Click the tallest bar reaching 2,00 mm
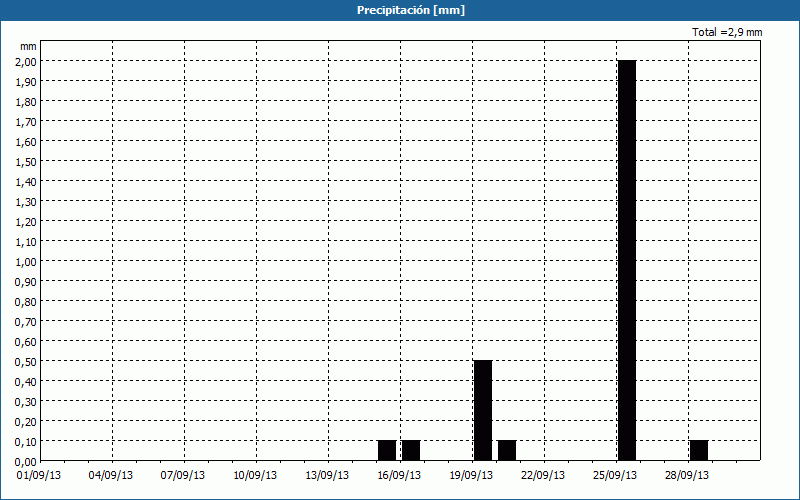The height and width of the screenshot is (500, 800). click(627, 260)
